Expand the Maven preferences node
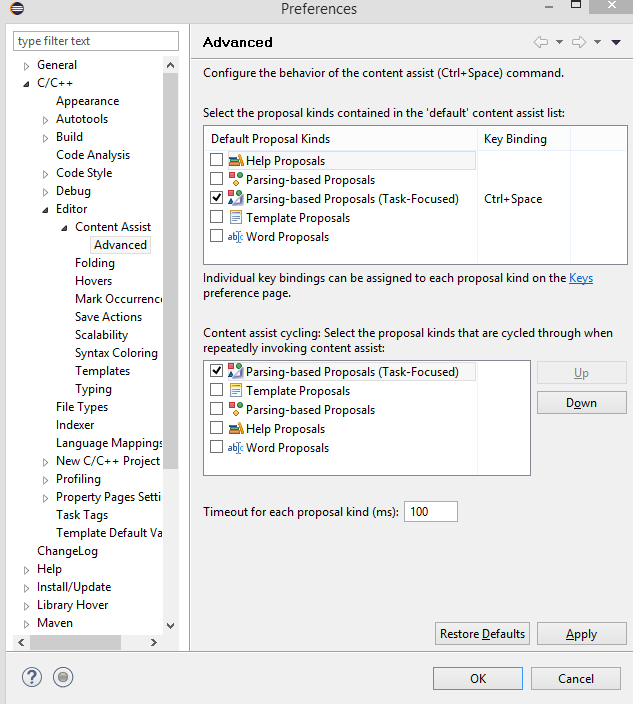 [x=26, y=624]
